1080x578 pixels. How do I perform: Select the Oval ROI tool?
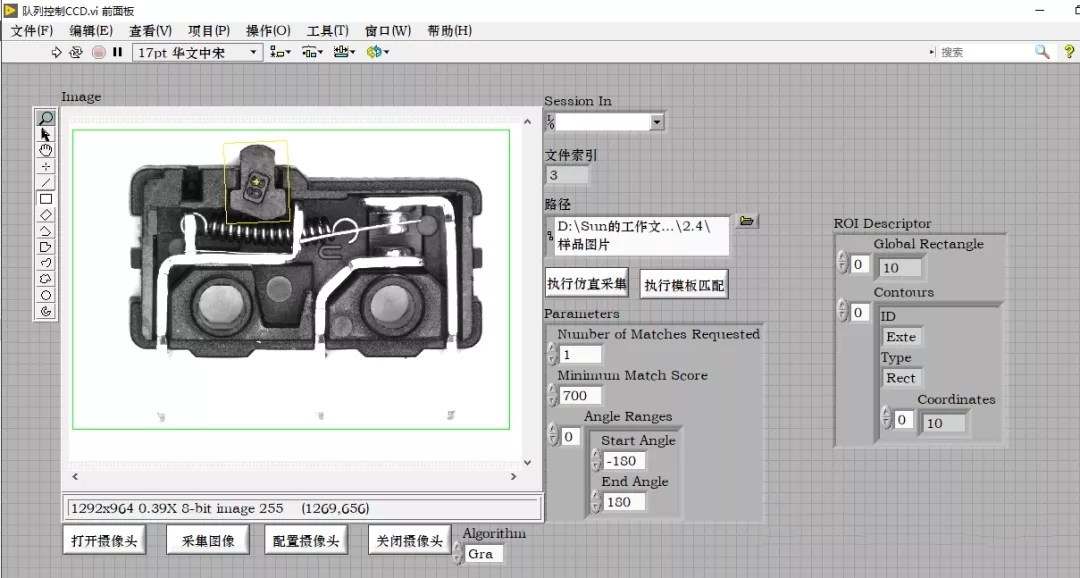[x=45, y=295]
